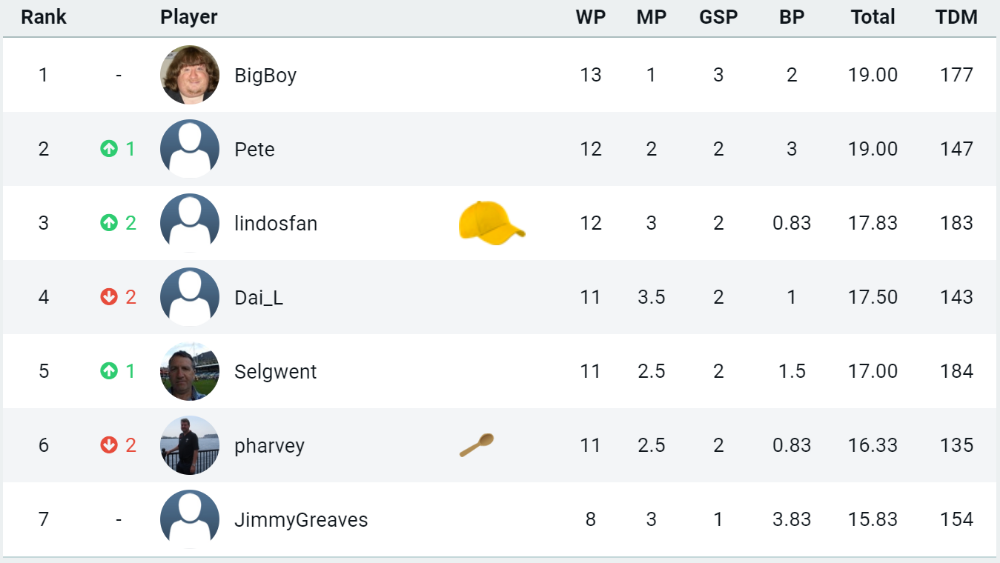Click the yellow cap icon beside lindosfan
This screenshot has height=563, width=1000.
point(492,223)
